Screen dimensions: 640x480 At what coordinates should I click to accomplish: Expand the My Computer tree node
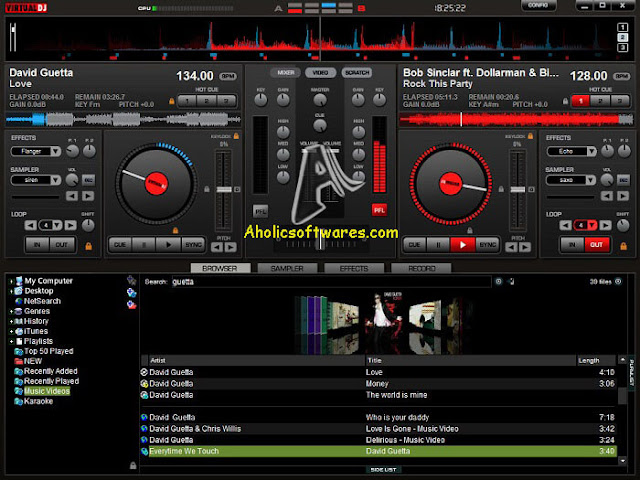11,281
